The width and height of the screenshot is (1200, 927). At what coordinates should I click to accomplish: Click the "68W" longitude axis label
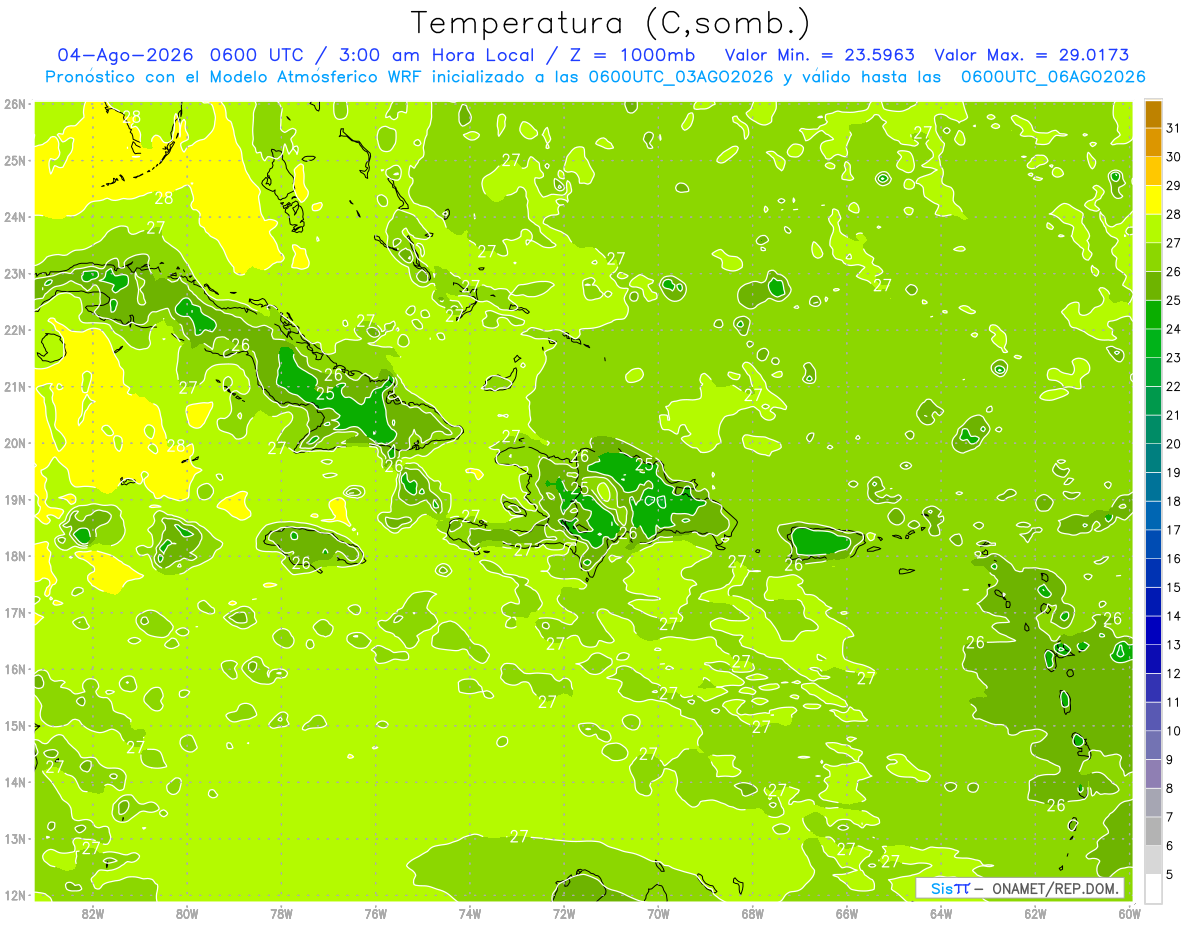click(753, 913)
